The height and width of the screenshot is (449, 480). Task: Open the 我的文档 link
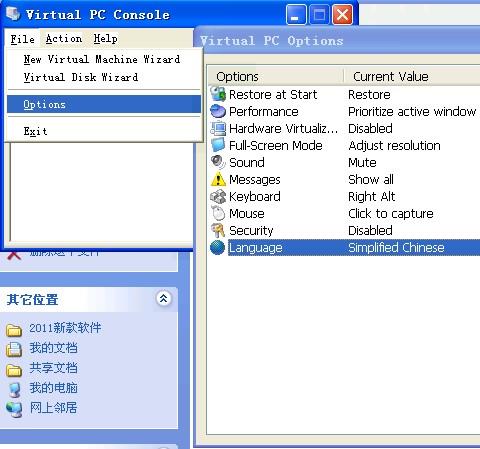(x=53, y=348)
